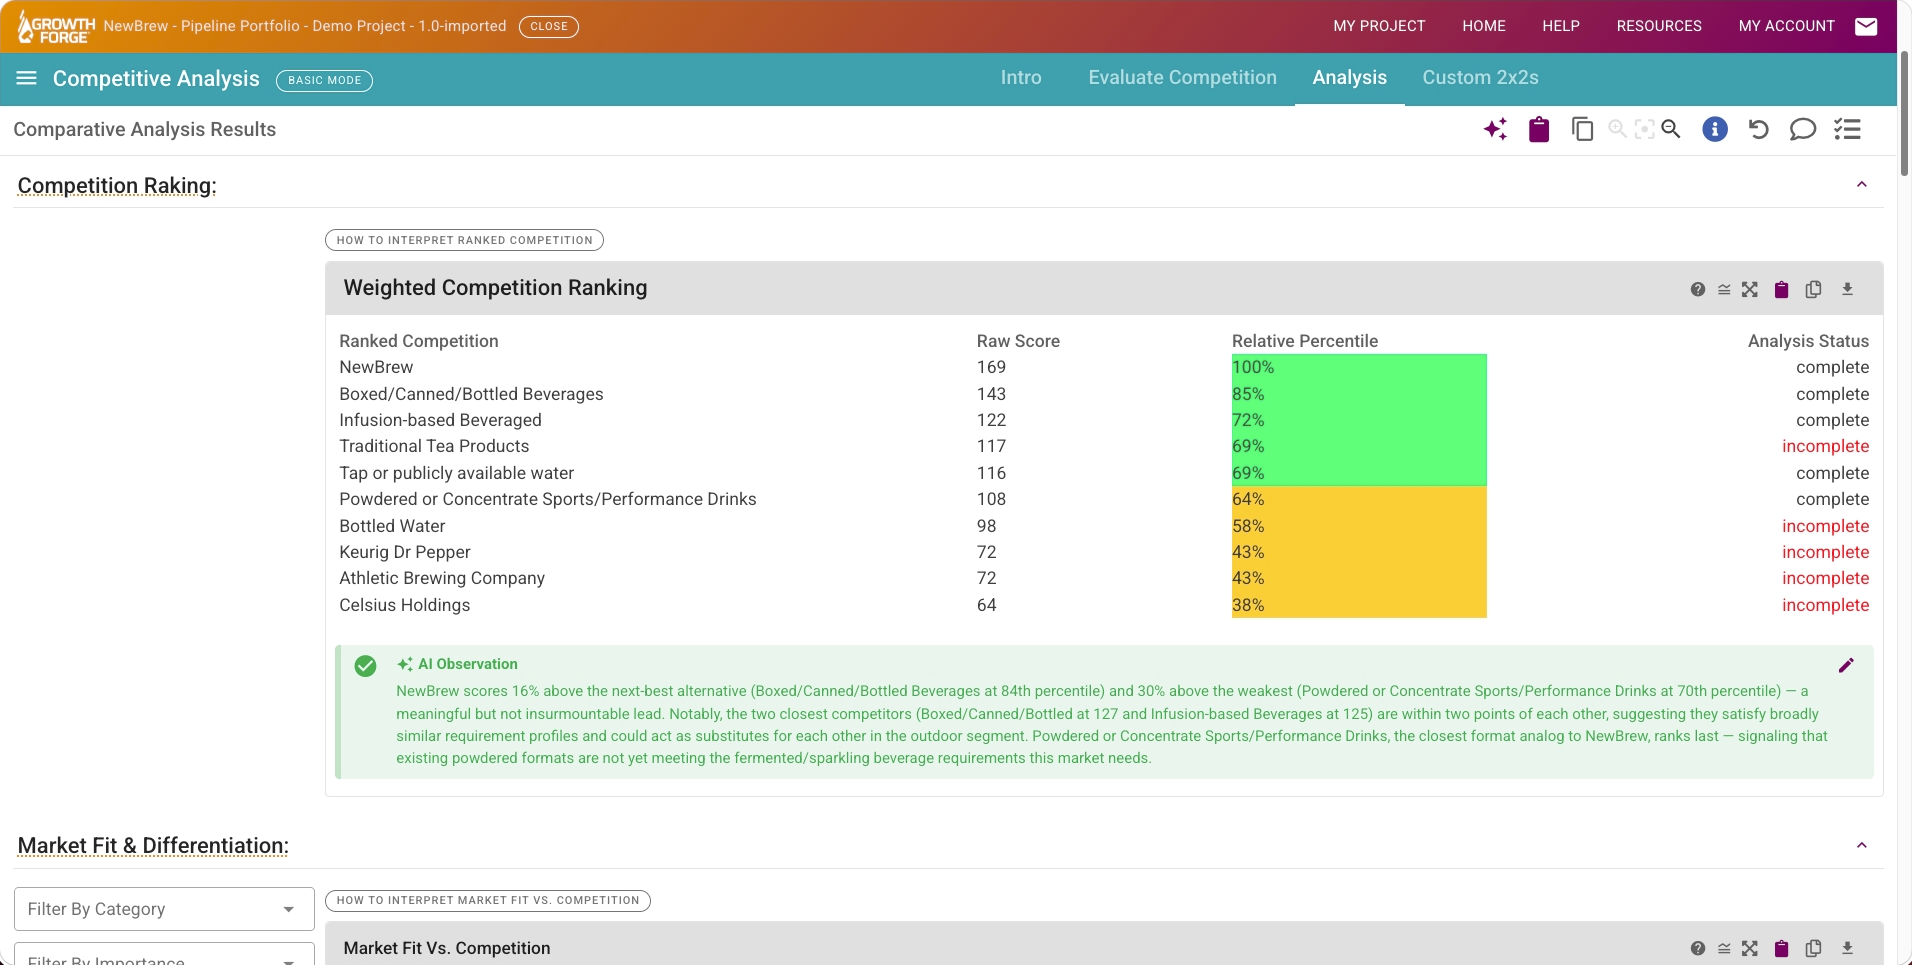Expand Weighted Competition Ranking panel to fullscreen

[x=1750, y=289]
